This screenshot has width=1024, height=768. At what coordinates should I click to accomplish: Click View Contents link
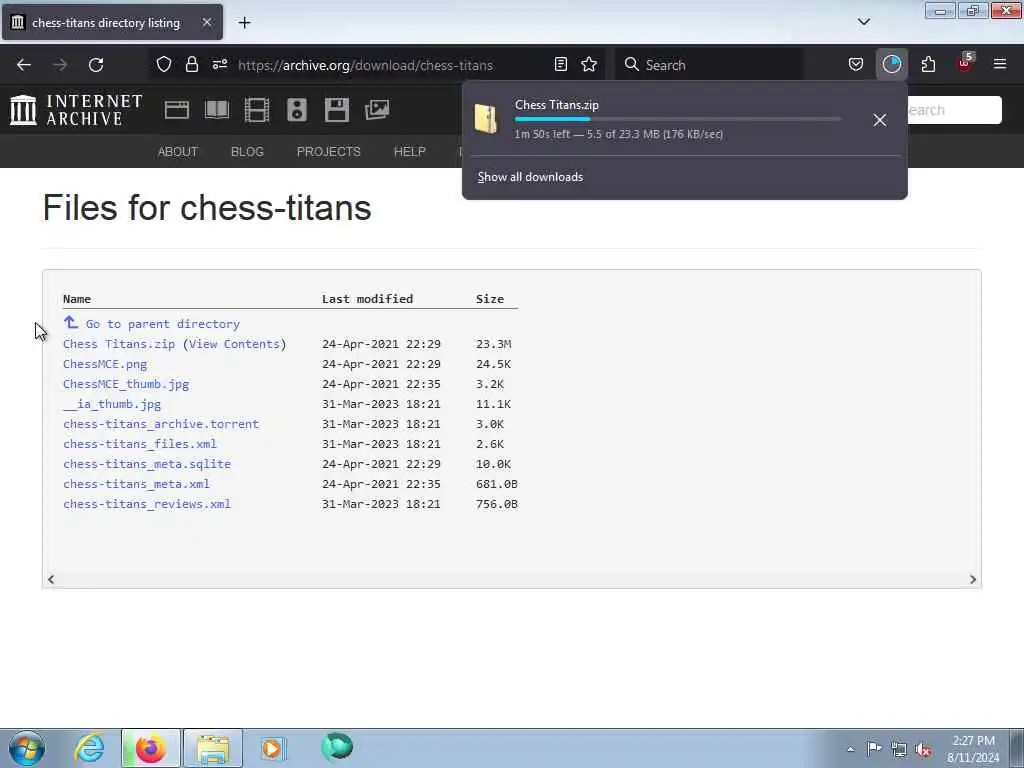click(234, 344)
